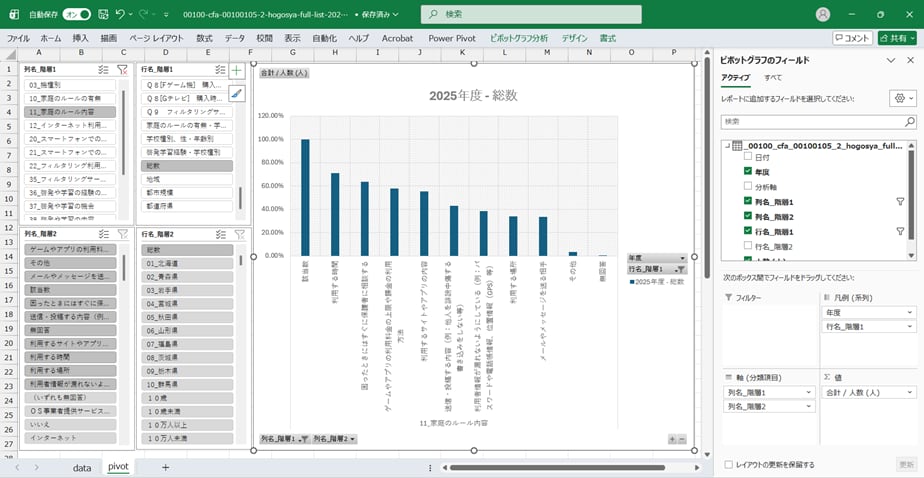Expand 合計 / 人数 (人) value field dropdown
The height and width of the screenshot is (478, 924).
click(910, 392)
